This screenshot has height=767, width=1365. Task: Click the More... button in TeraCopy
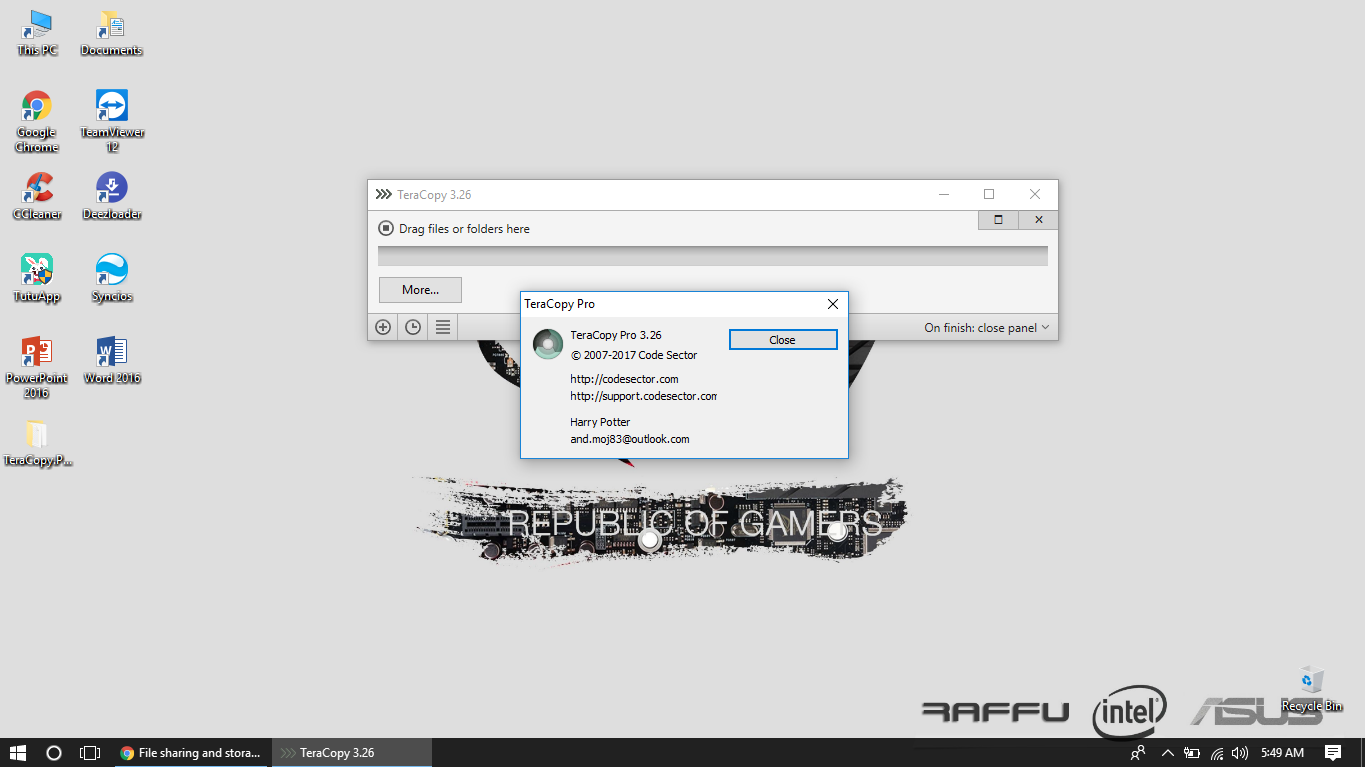pyautogui.click(x=420, y=290)
